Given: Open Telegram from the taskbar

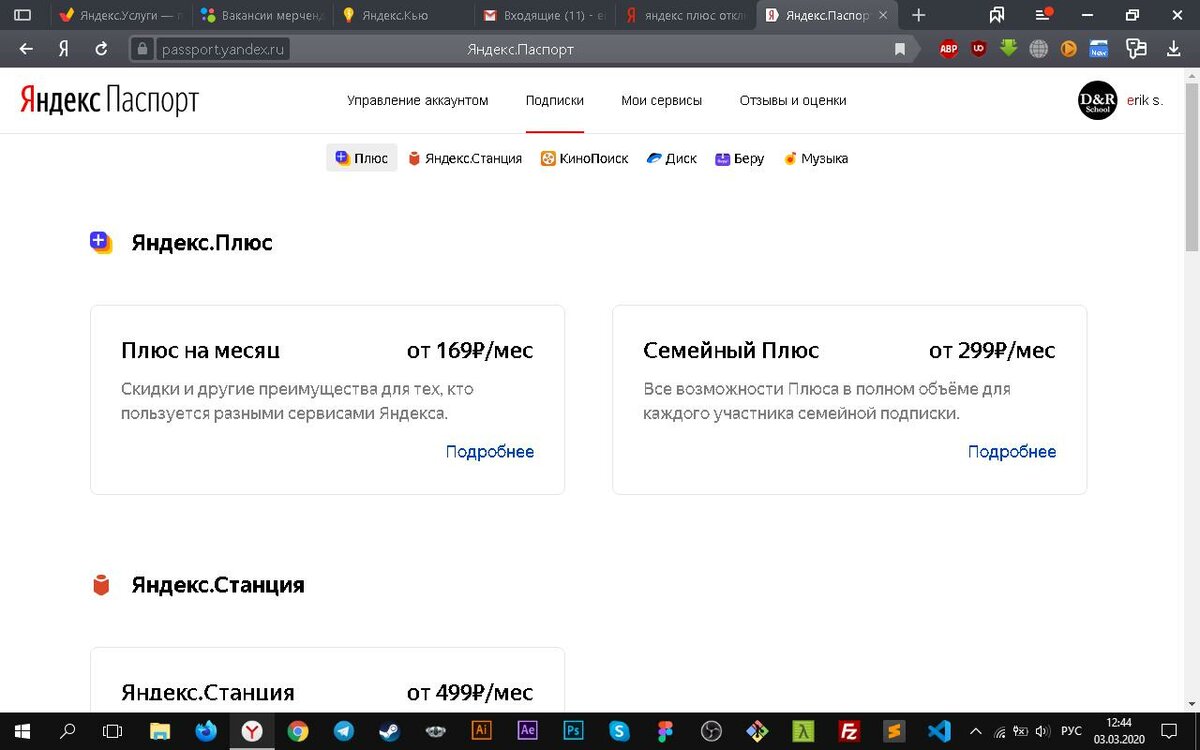Looking at the screenshot, I should tap(343, 730).
